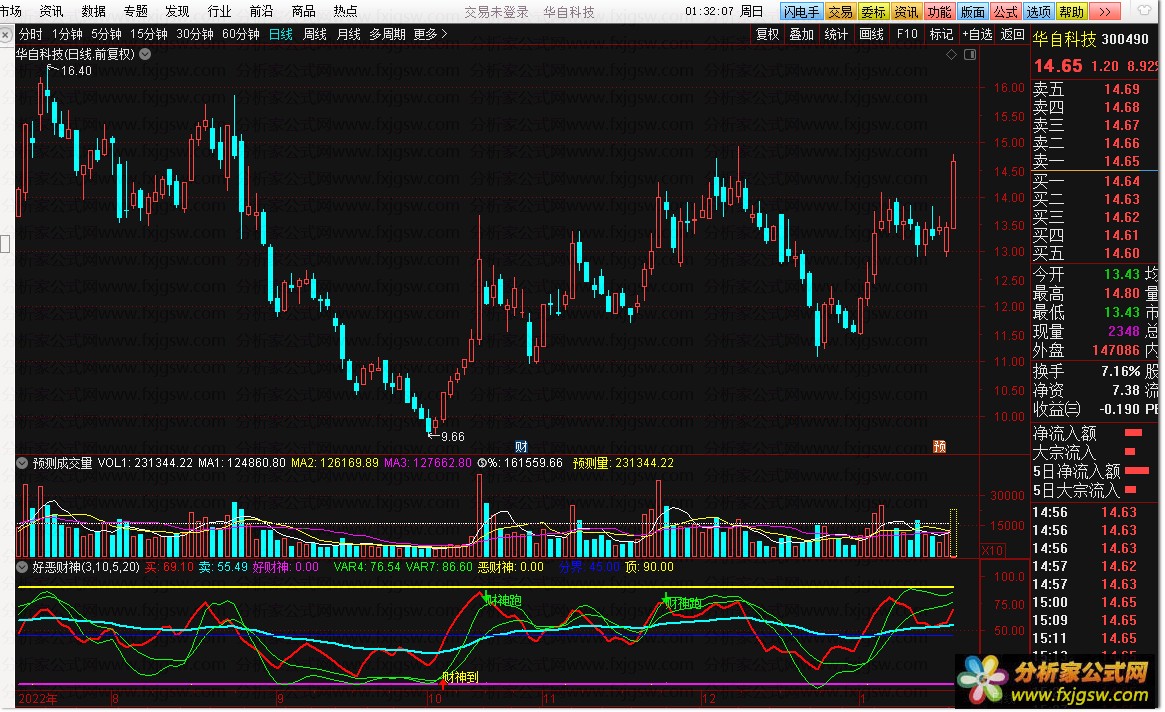This screenshot has width=1165, height=712.
Task: Click the 交易未登录 login status text
Action: click(x=496, y=12)
